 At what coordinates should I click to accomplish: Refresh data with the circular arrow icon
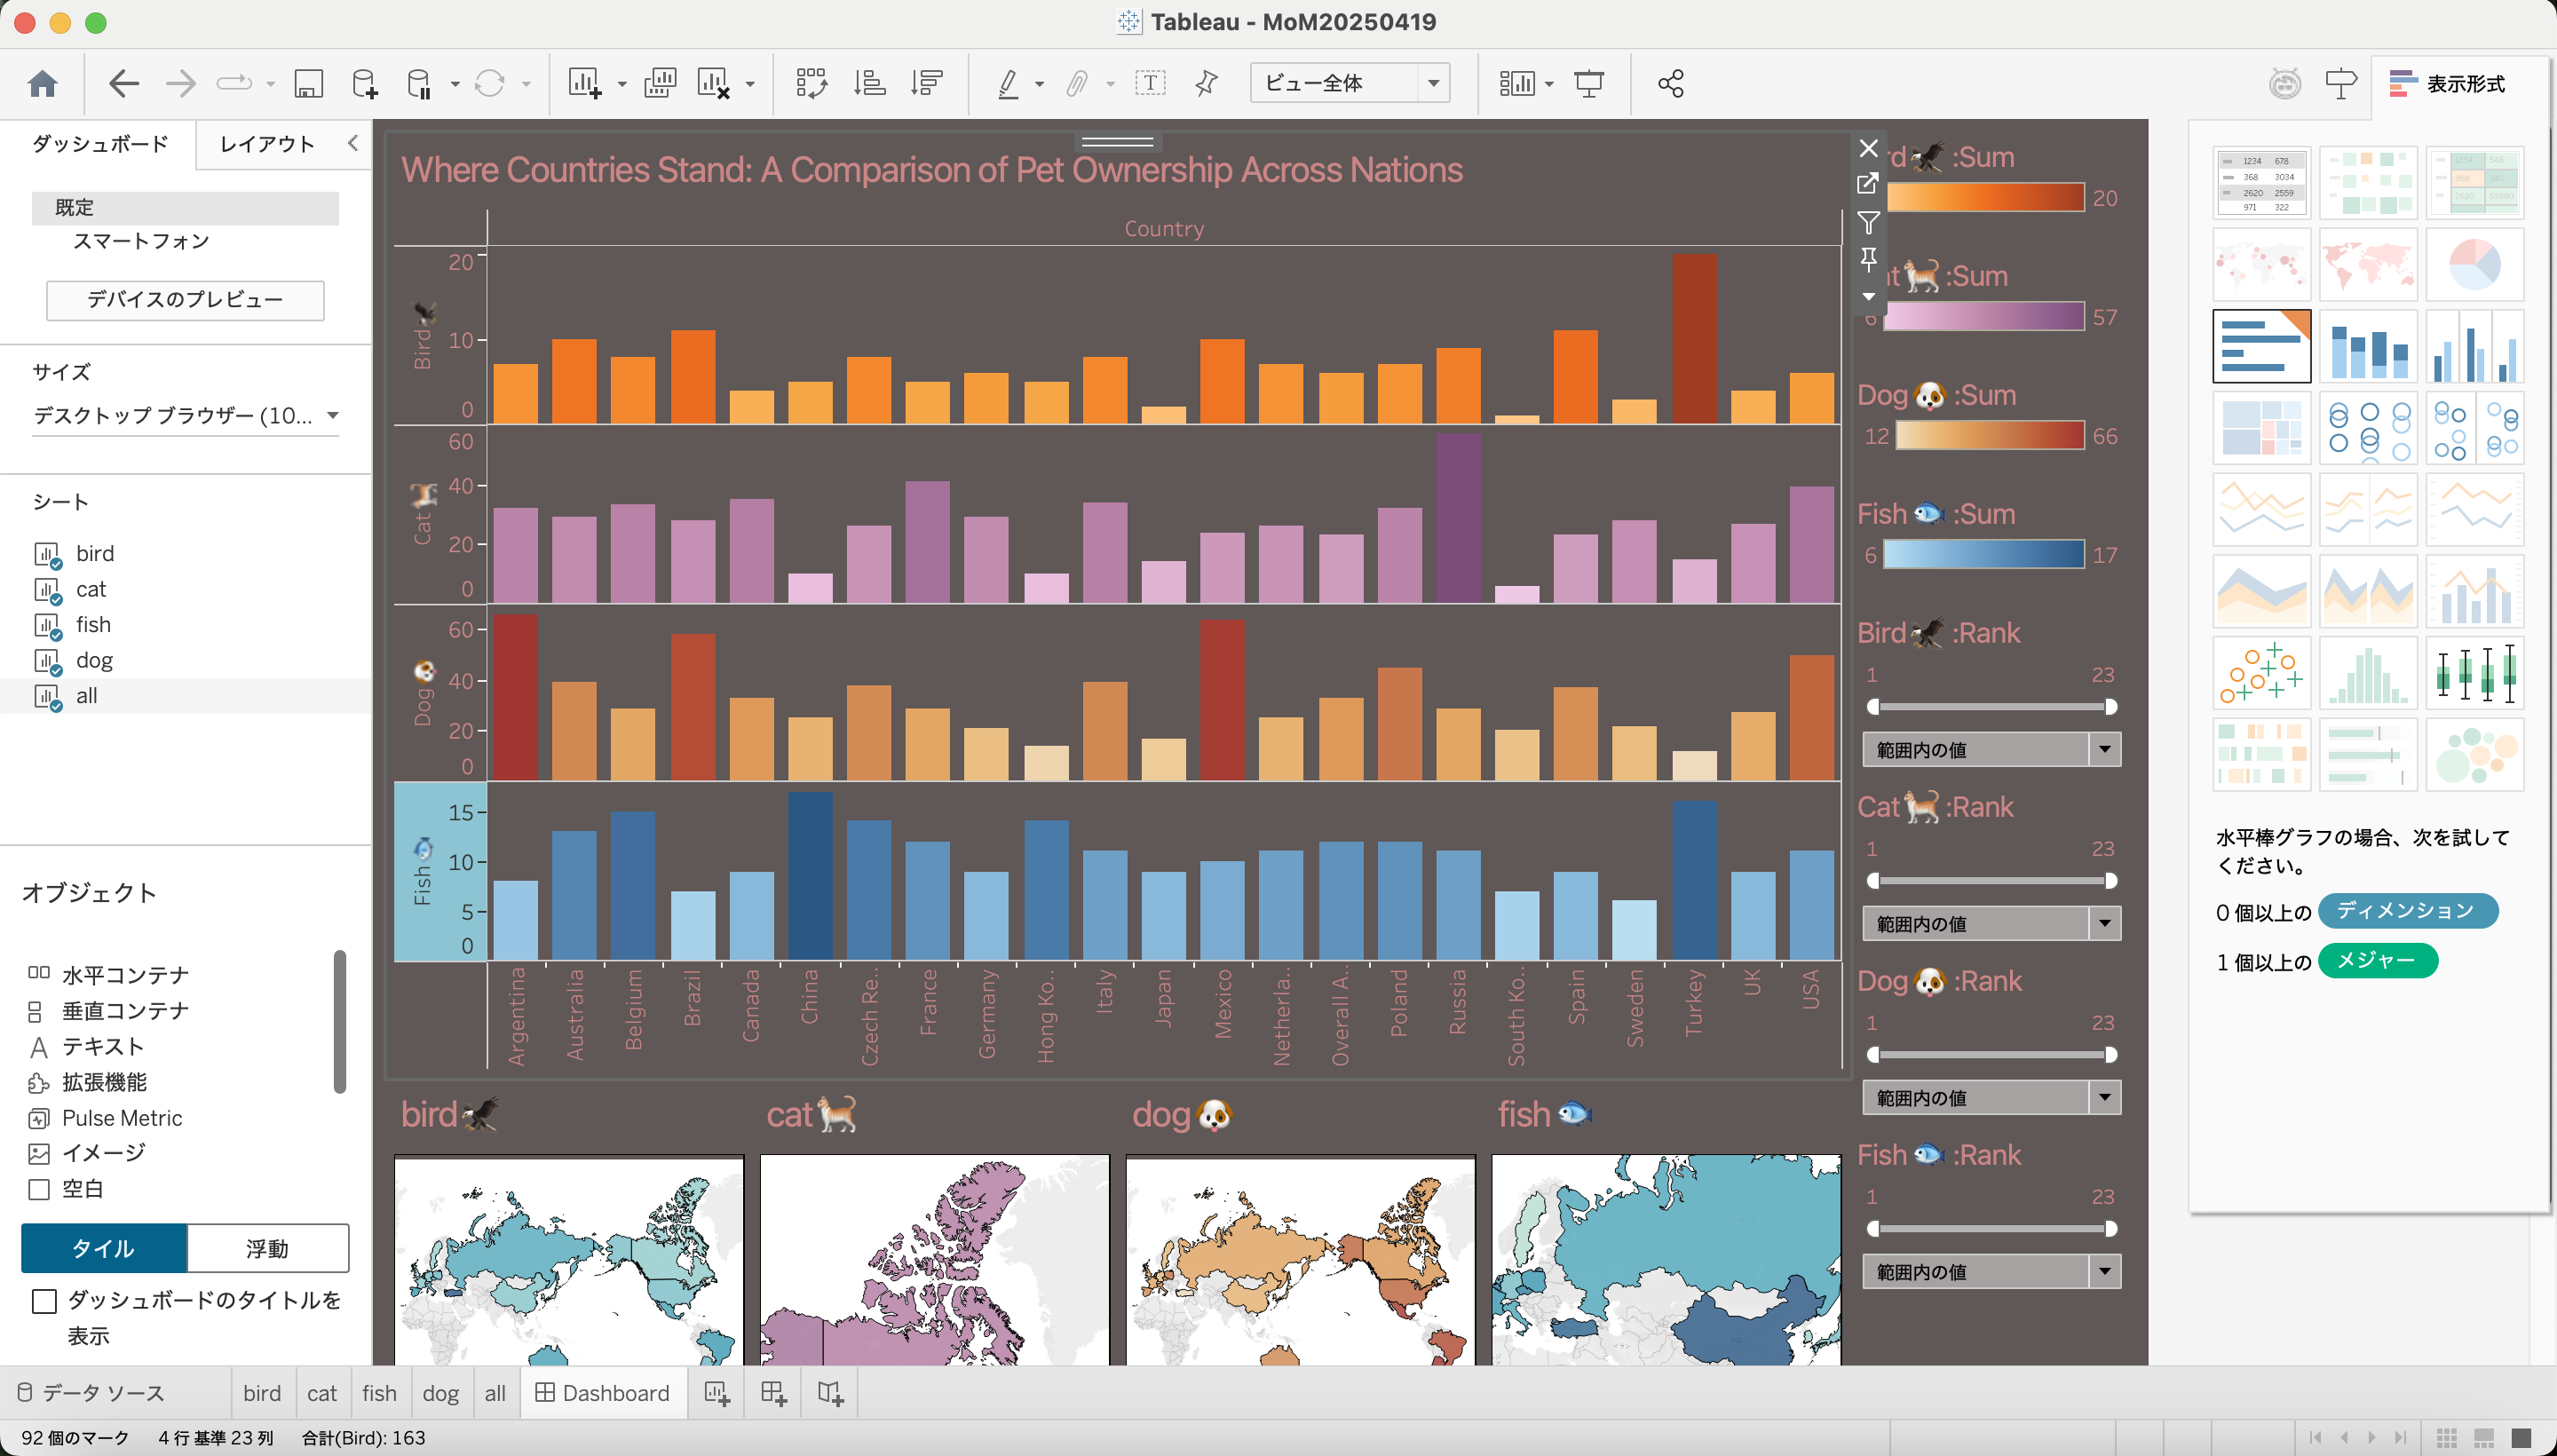489,83
